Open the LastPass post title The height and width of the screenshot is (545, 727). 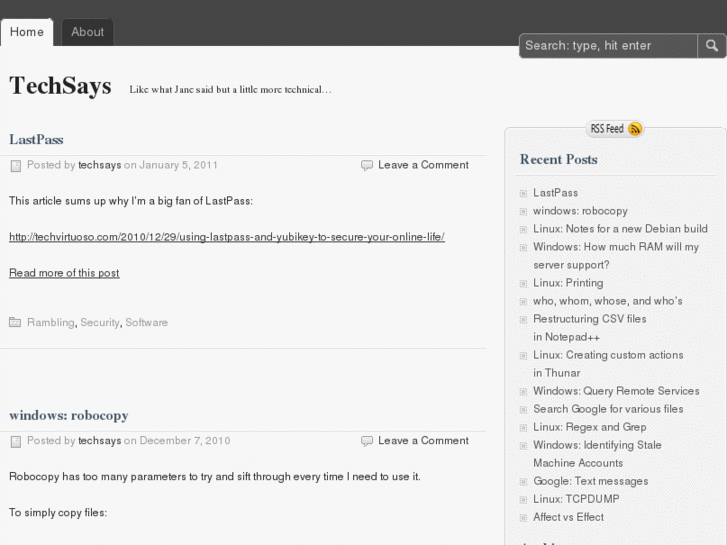pos(36,139)
